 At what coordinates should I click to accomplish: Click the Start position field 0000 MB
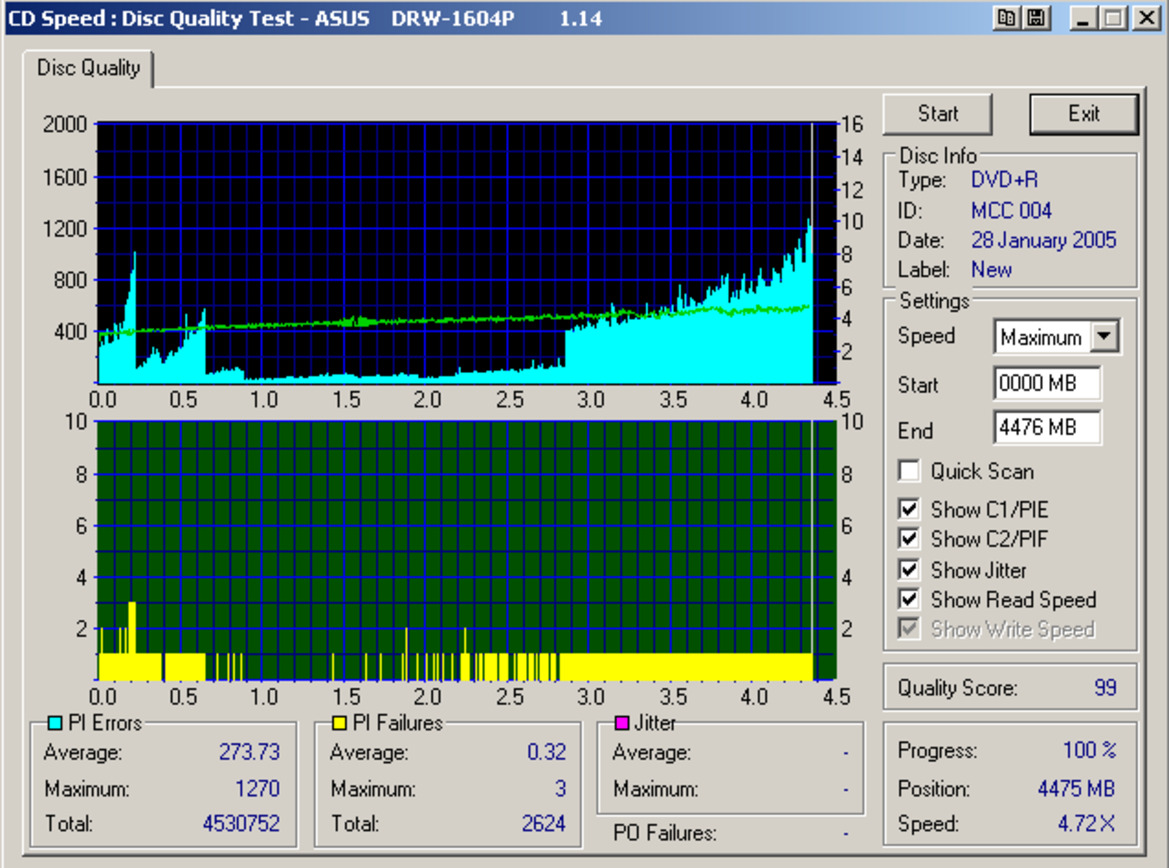coord(1046,383)
